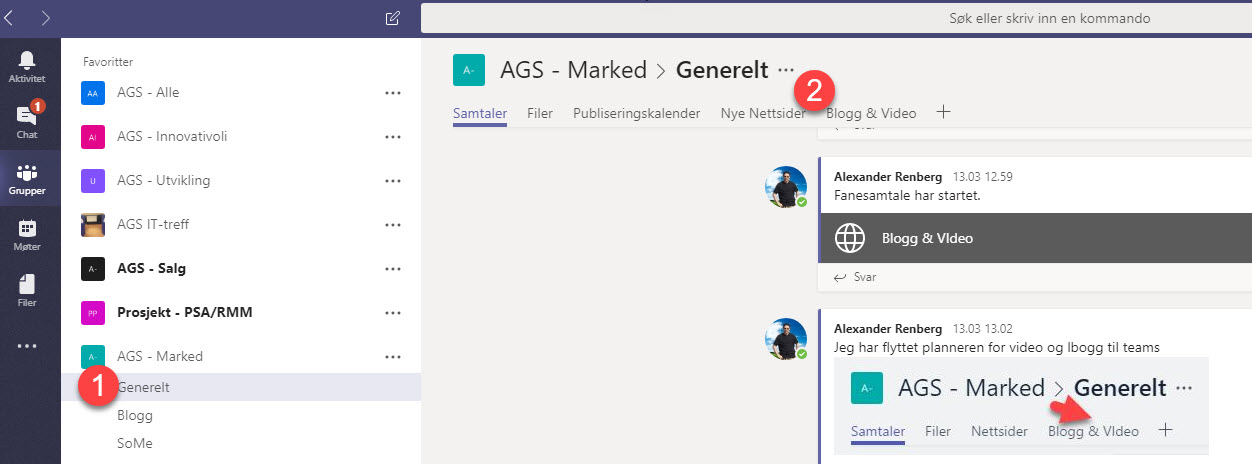The image size is (1252, 464).
Task: Open the Publiseringskalender tab
Action: [637, 113]
